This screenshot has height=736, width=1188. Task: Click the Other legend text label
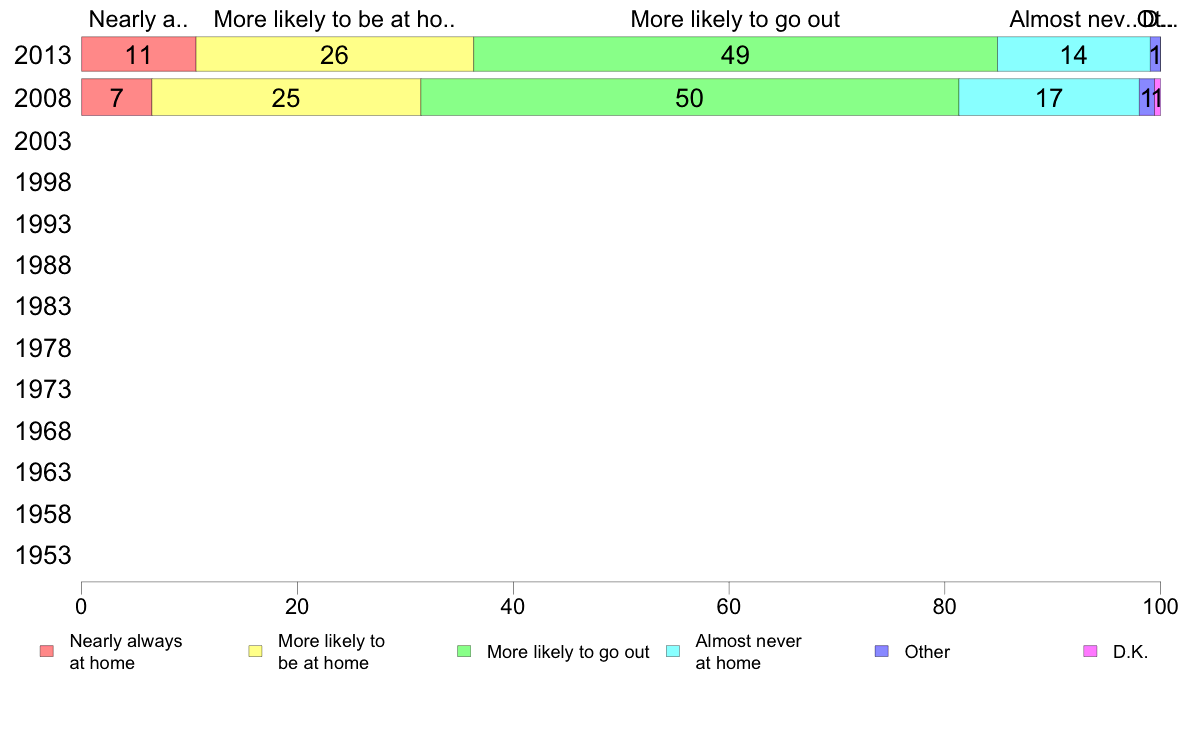point(927,652)
